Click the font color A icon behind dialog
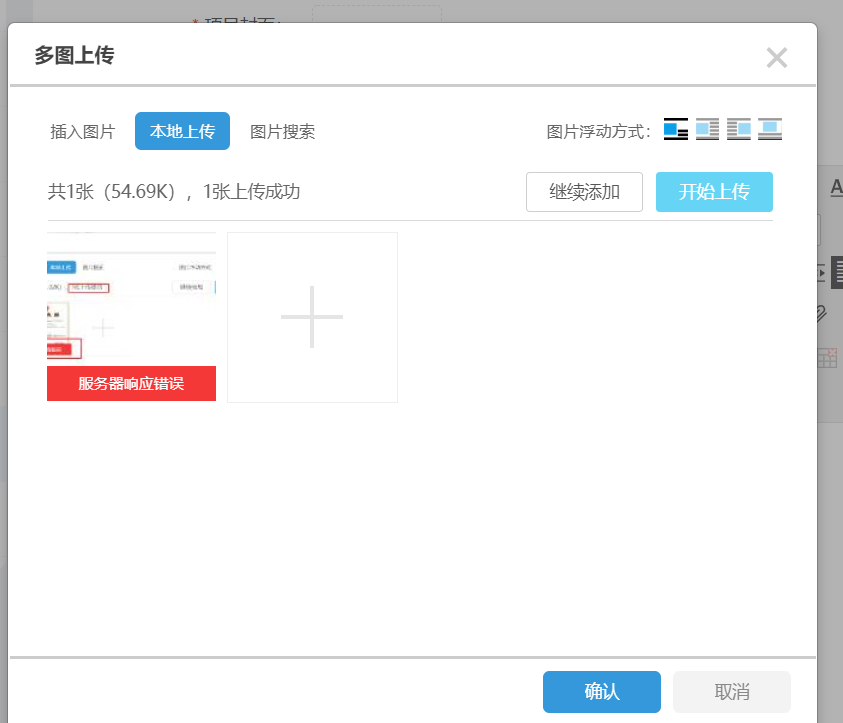This screenshot has width=843, height=723. click(x=836, y=187)
